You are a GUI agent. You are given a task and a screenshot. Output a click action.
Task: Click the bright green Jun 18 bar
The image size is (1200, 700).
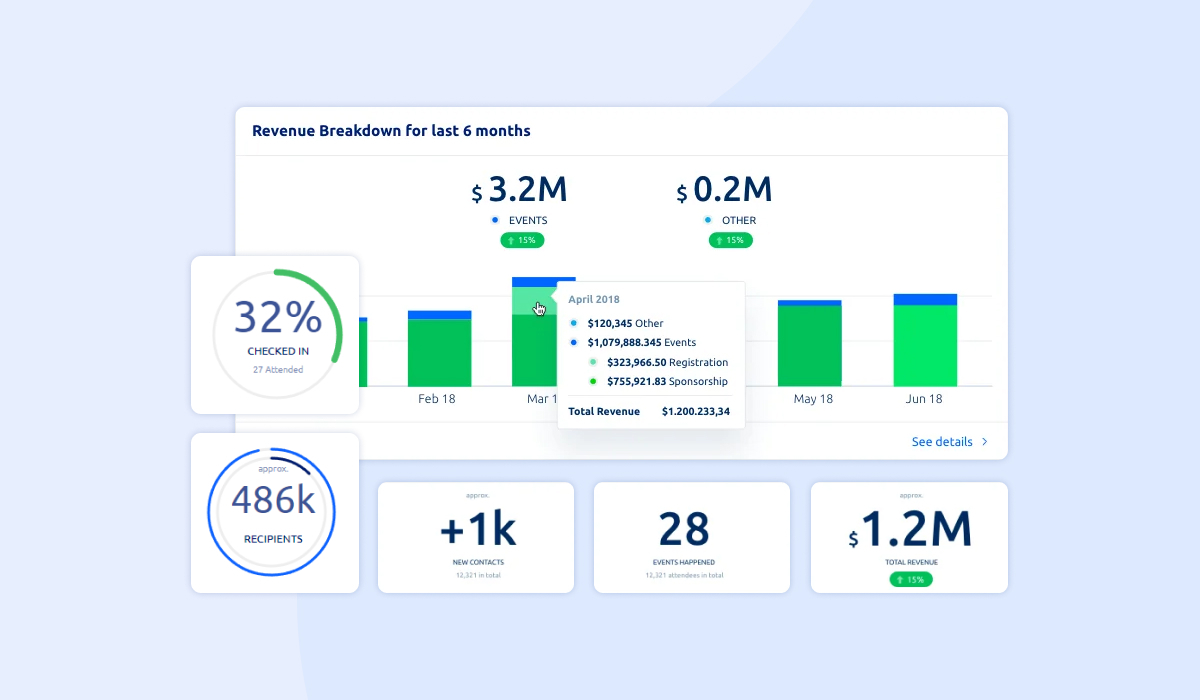pos(925,345)
